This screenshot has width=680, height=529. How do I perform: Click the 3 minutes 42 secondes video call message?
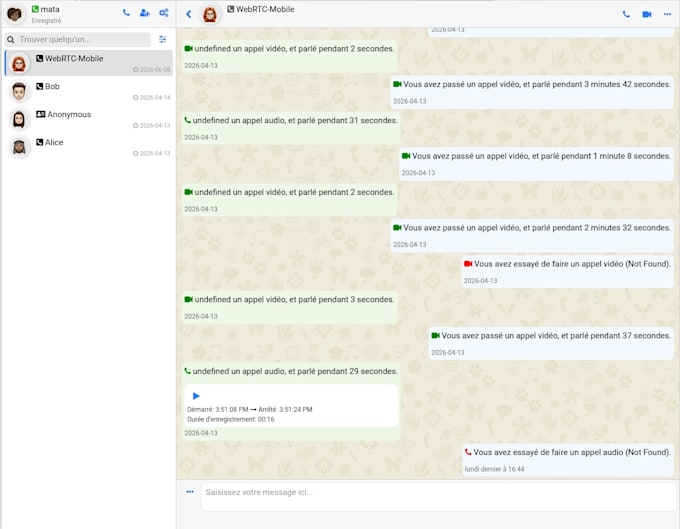click(x=532, y=92)
